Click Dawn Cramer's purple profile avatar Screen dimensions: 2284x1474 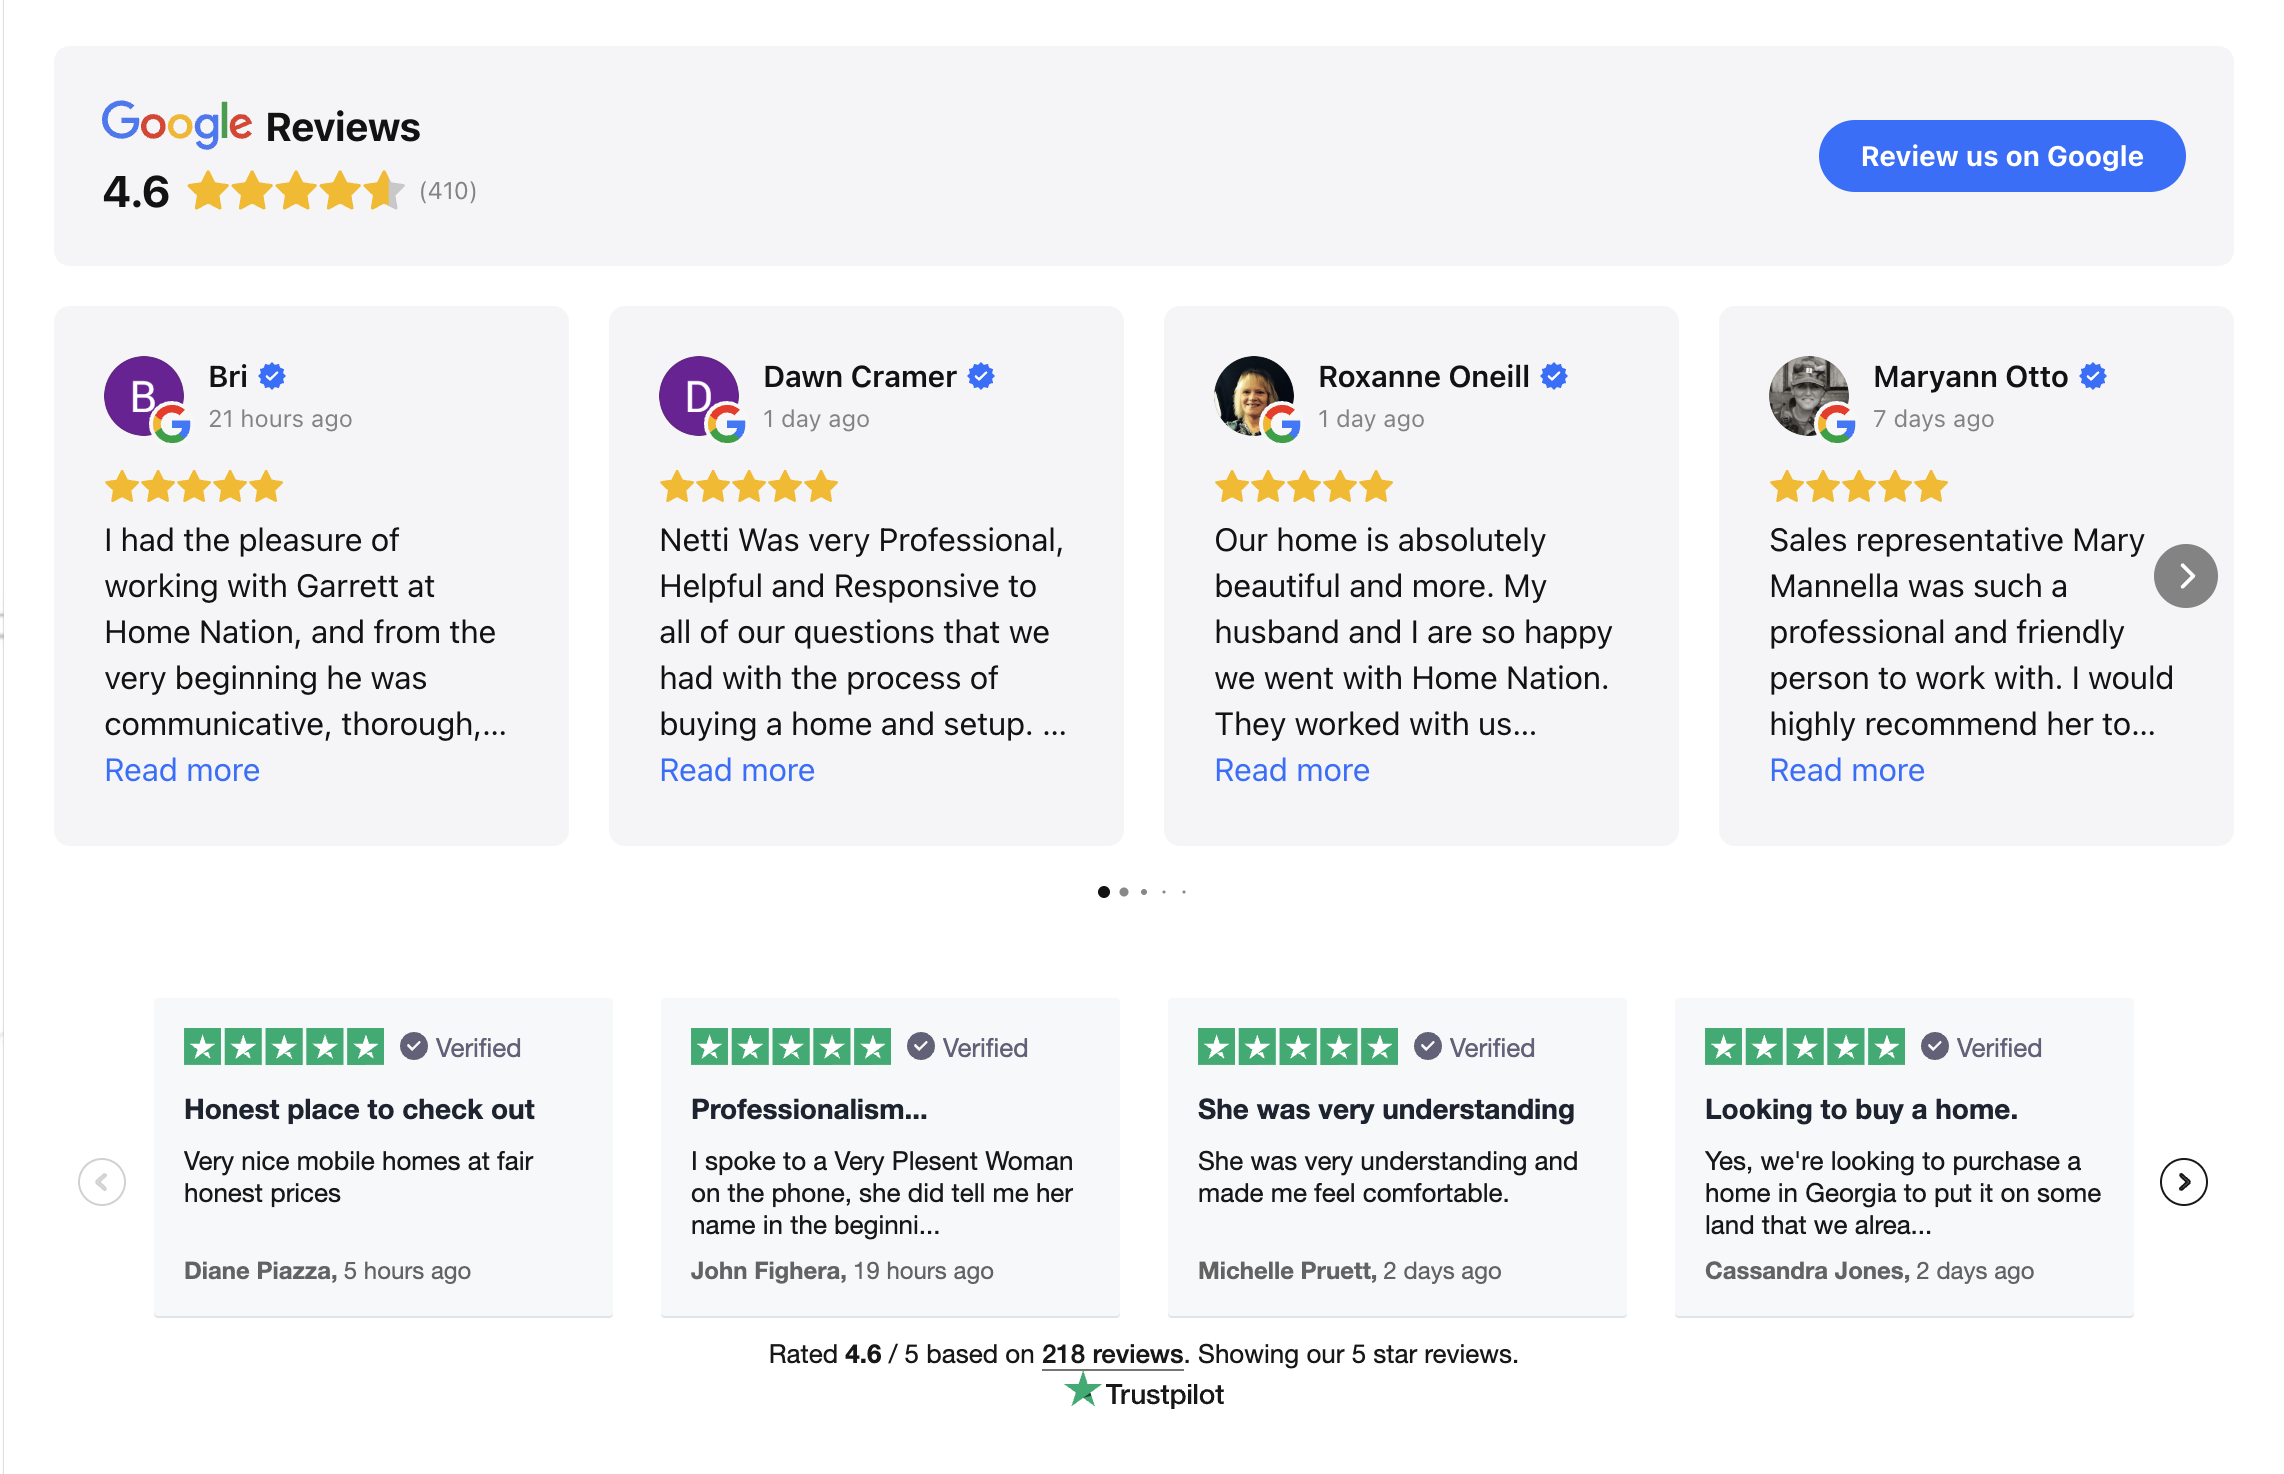699,397
